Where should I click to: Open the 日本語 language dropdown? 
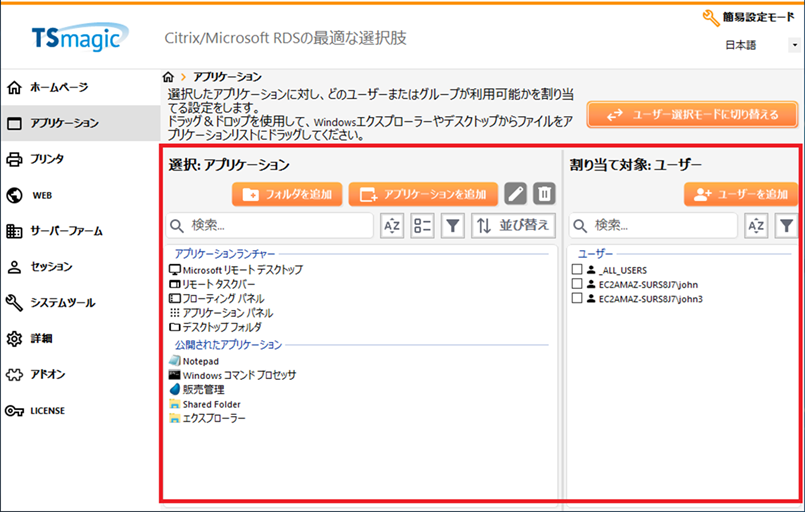click(x=761, y=46)
